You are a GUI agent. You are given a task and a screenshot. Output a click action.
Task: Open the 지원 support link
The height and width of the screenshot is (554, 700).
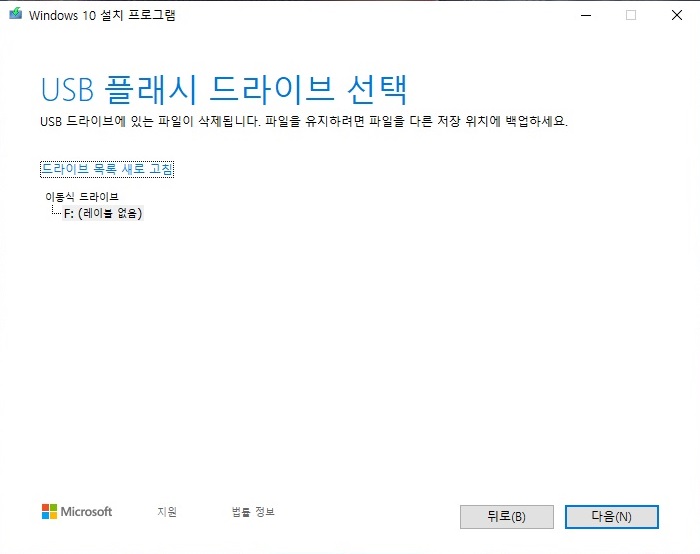pyautogui.click(x=167, y=512)
